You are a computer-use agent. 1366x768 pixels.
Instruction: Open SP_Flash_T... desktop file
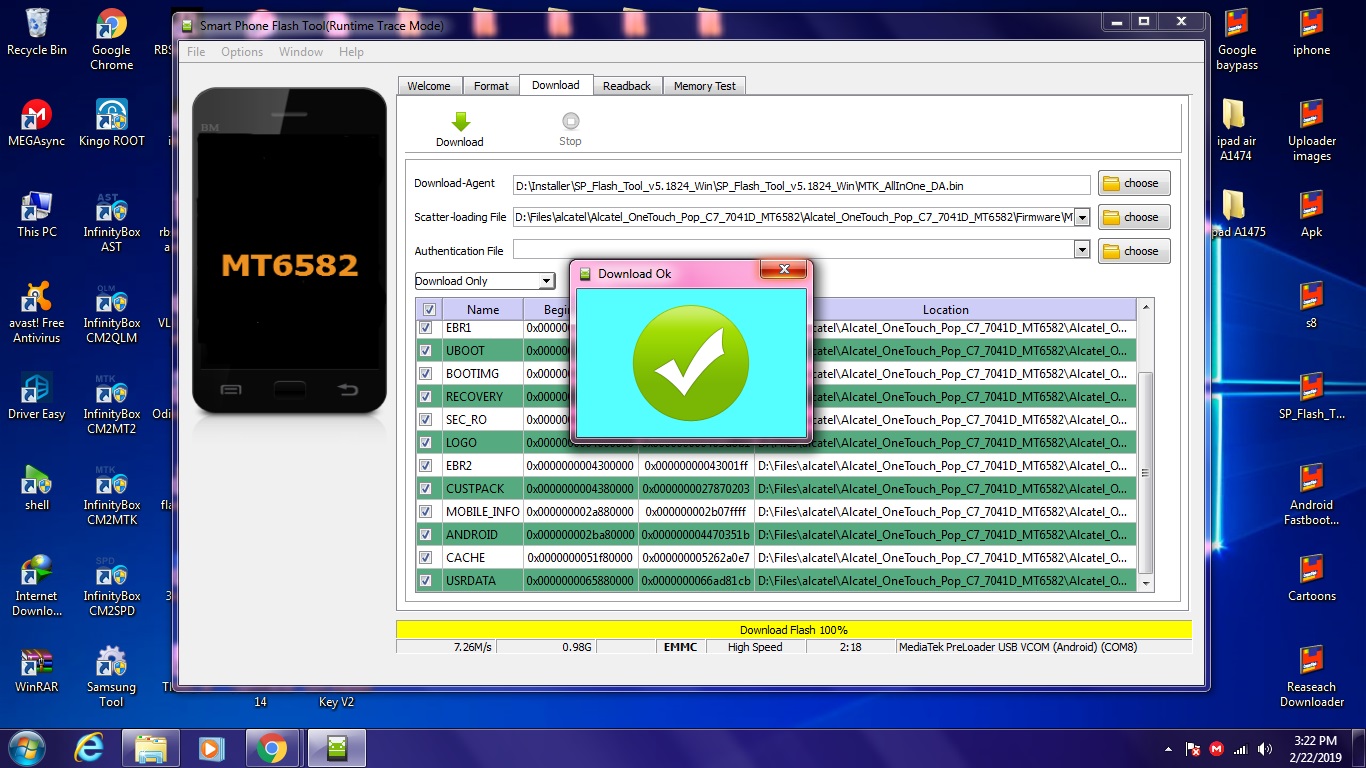pyautogui.click(x=1311, y=396)
